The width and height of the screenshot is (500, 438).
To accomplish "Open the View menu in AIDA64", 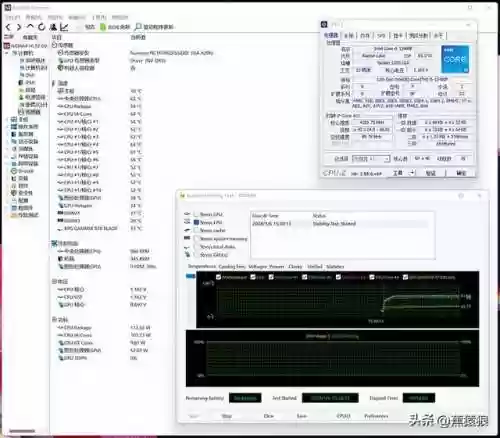I will [x=34, y=17].
